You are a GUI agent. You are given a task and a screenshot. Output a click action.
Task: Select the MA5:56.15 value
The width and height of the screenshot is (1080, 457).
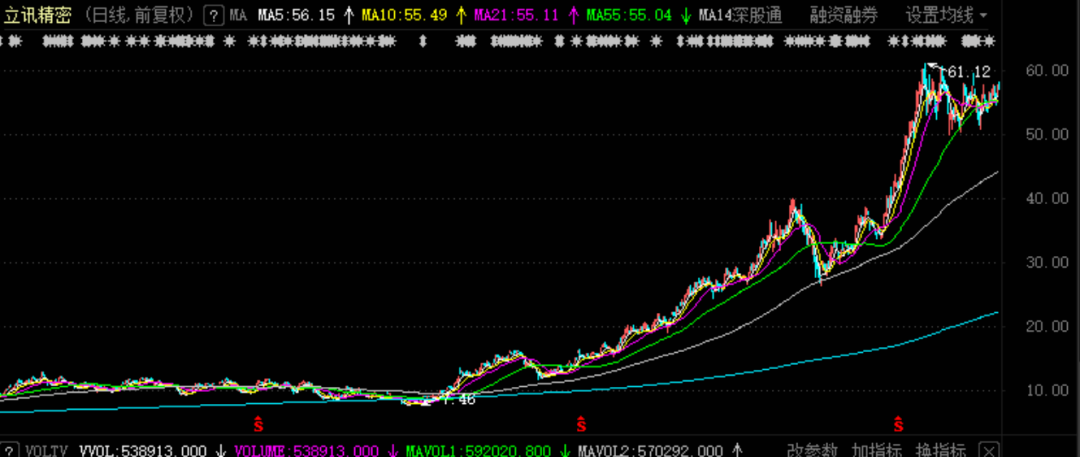pyautogui.click(x=296, y=14)
